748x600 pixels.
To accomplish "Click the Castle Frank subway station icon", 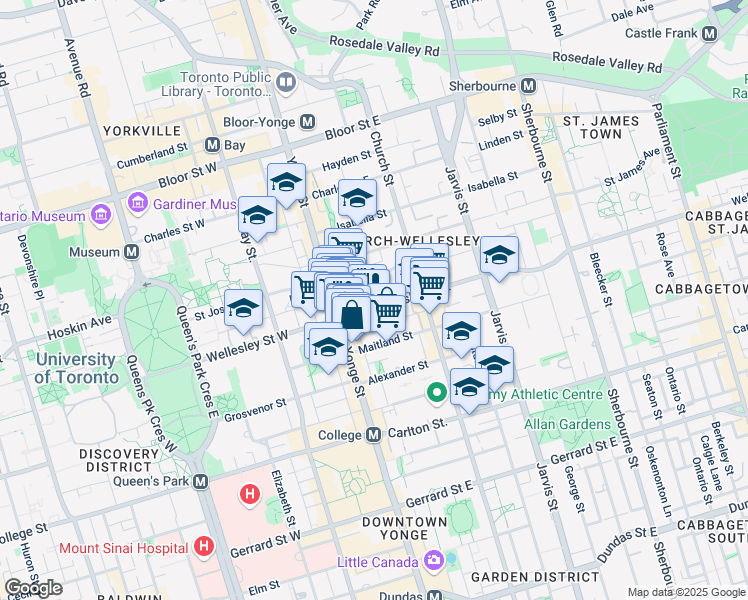I will point(710,33).
